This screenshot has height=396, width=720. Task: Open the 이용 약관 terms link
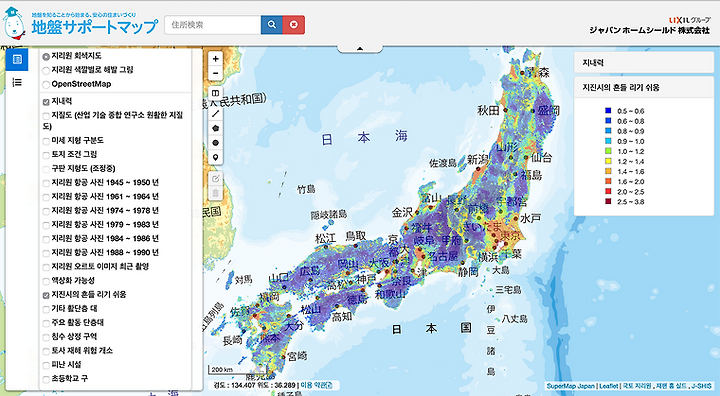point(316,385)
